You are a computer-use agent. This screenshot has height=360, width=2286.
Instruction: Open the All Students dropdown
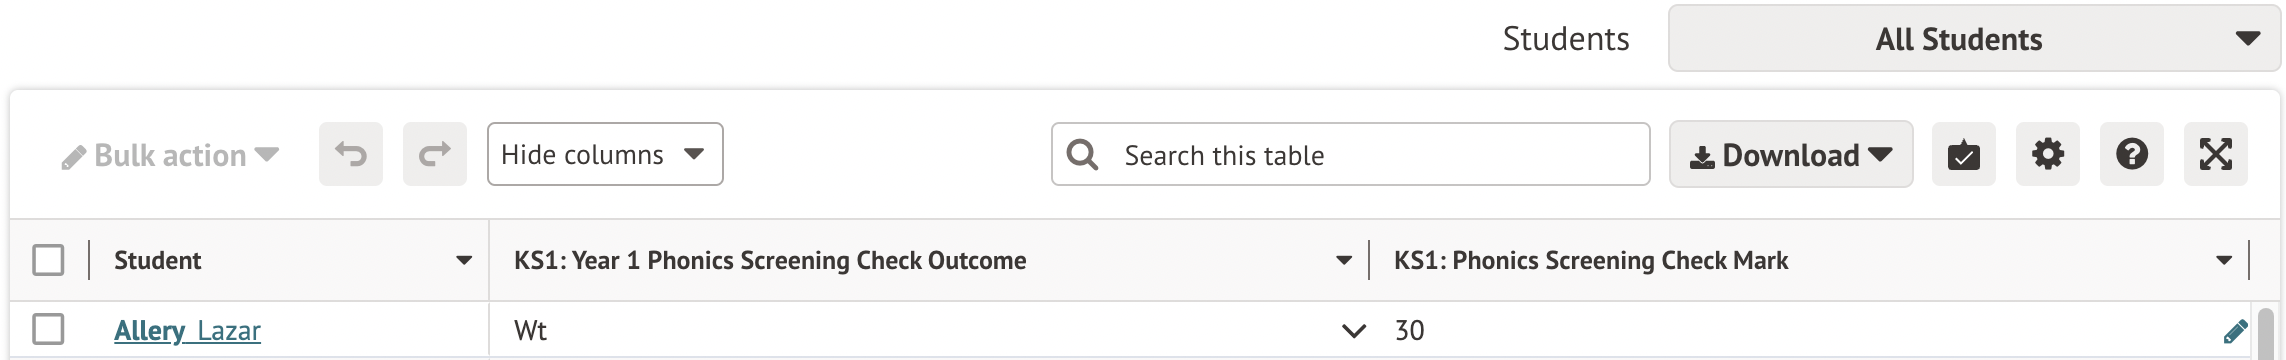click(1974, 39)
